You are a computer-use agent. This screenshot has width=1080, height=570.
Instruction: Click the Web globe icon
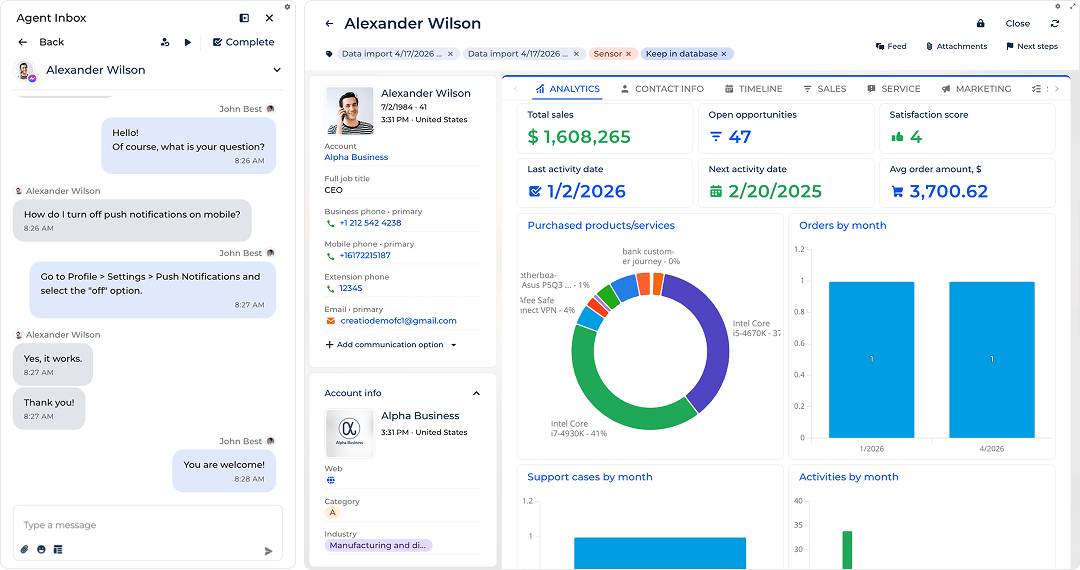(x=331, y=480)
